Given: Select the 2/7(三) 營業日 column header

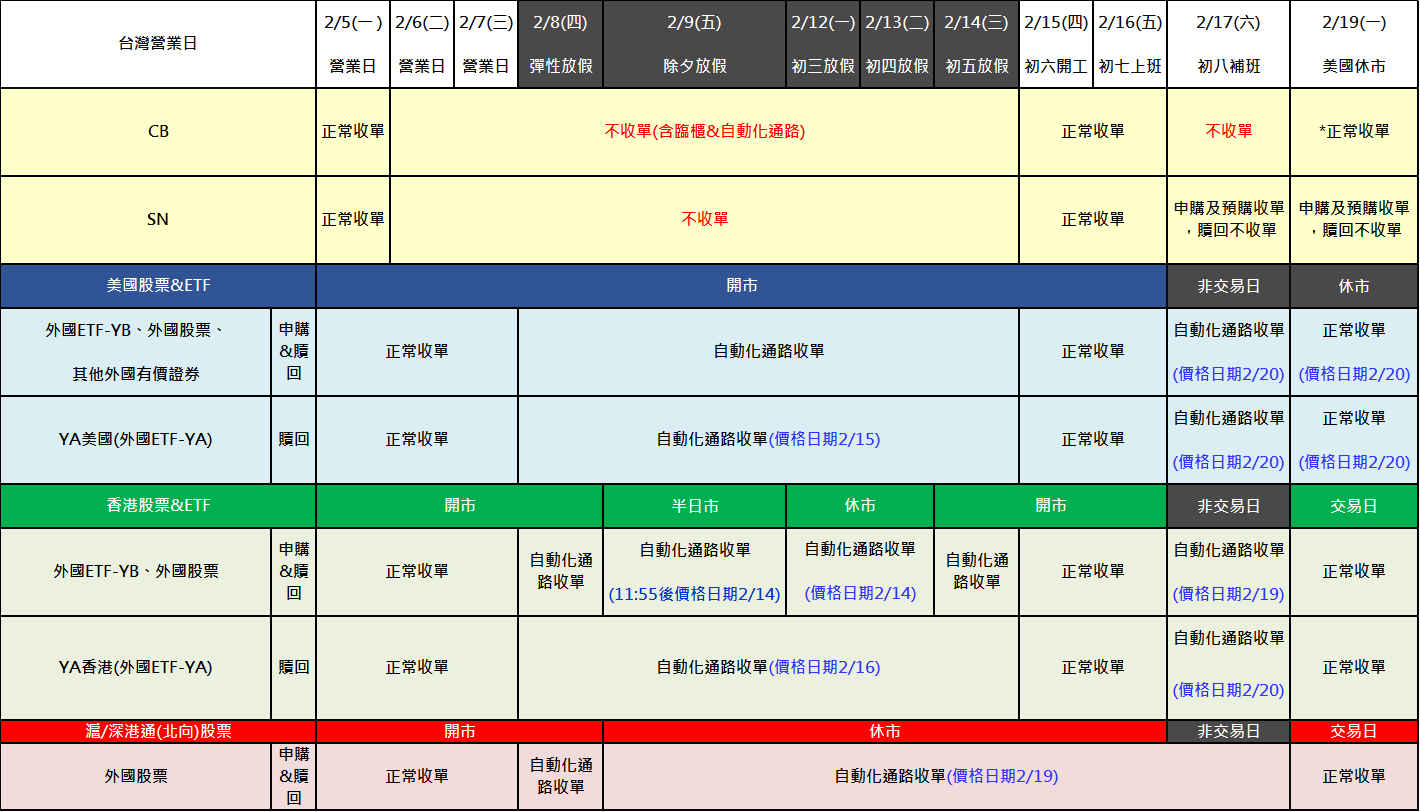Looking at the screenshot, I should point(486,44).
